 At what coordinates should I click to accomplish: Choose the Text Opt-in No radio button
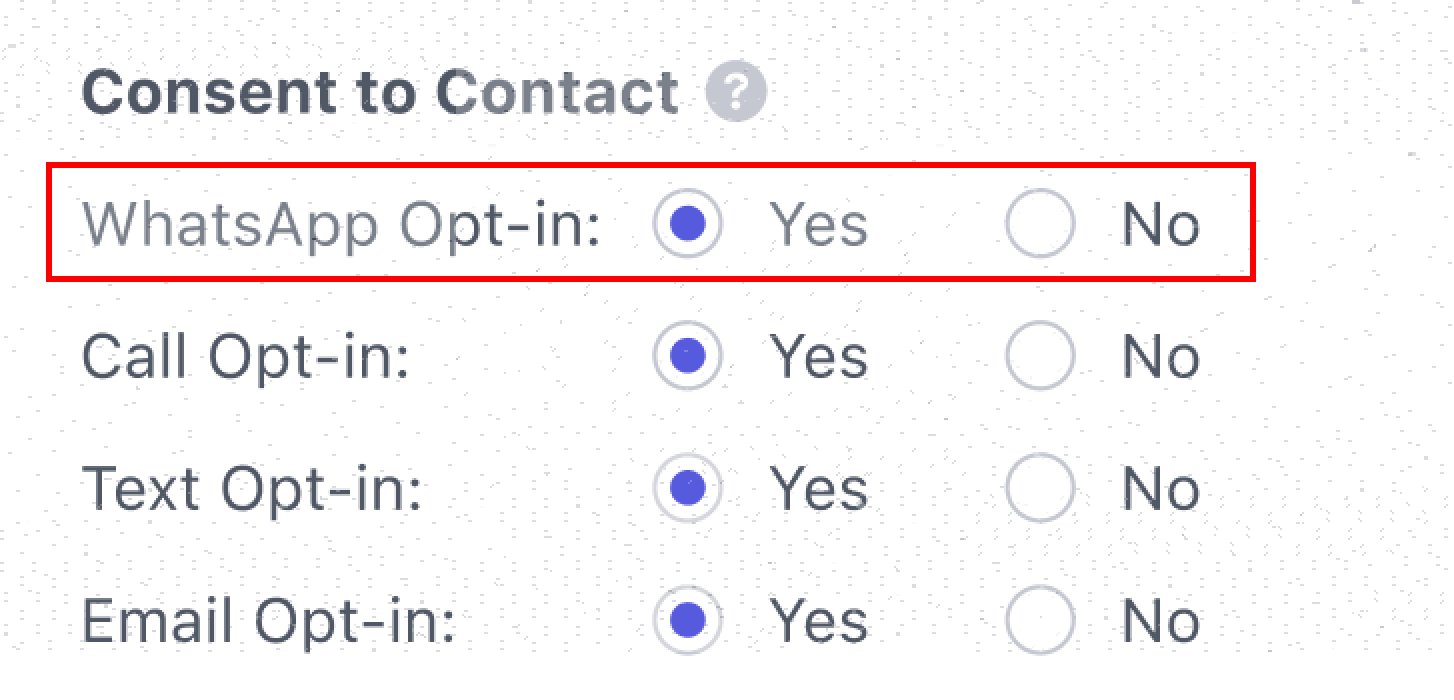(x=1040, y=488)
